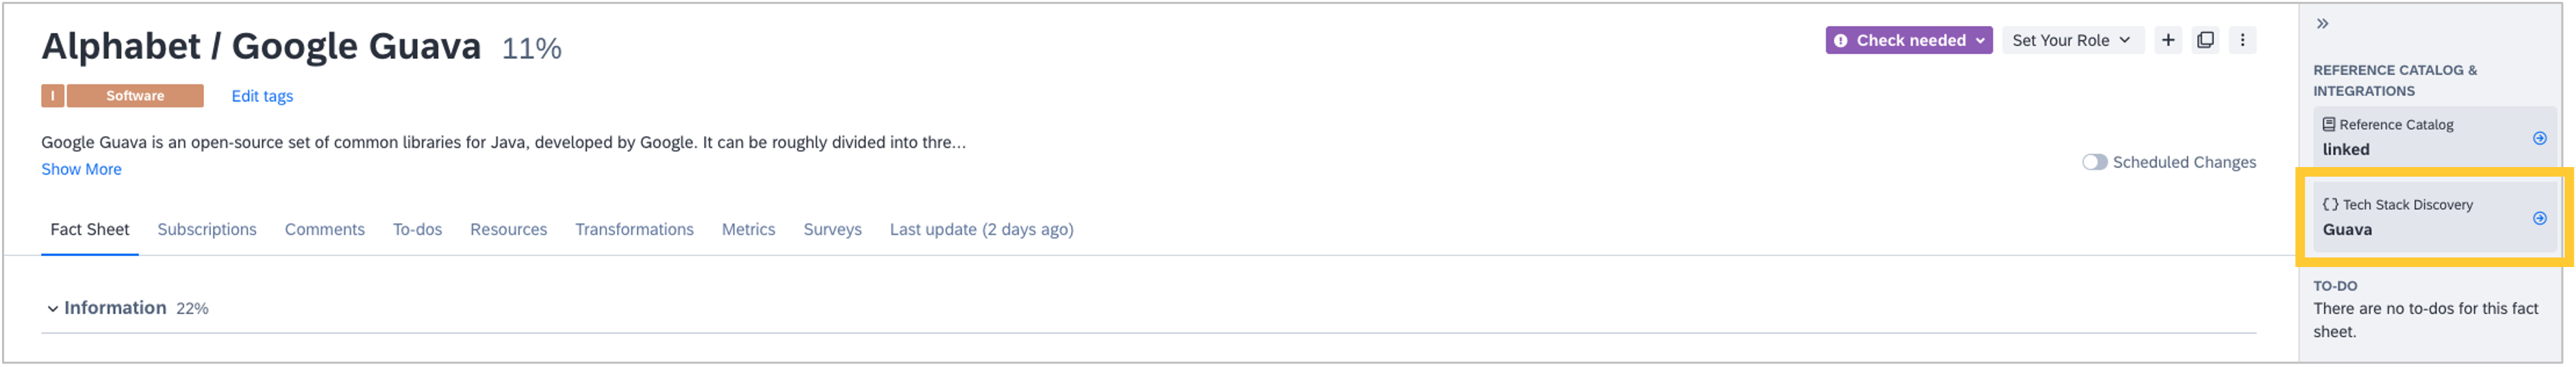This screenshot has height=367, width=2576.
Task: Click the Reference Catalog arrow icon
Action: pyautogui.click(x=2539, y=138)
